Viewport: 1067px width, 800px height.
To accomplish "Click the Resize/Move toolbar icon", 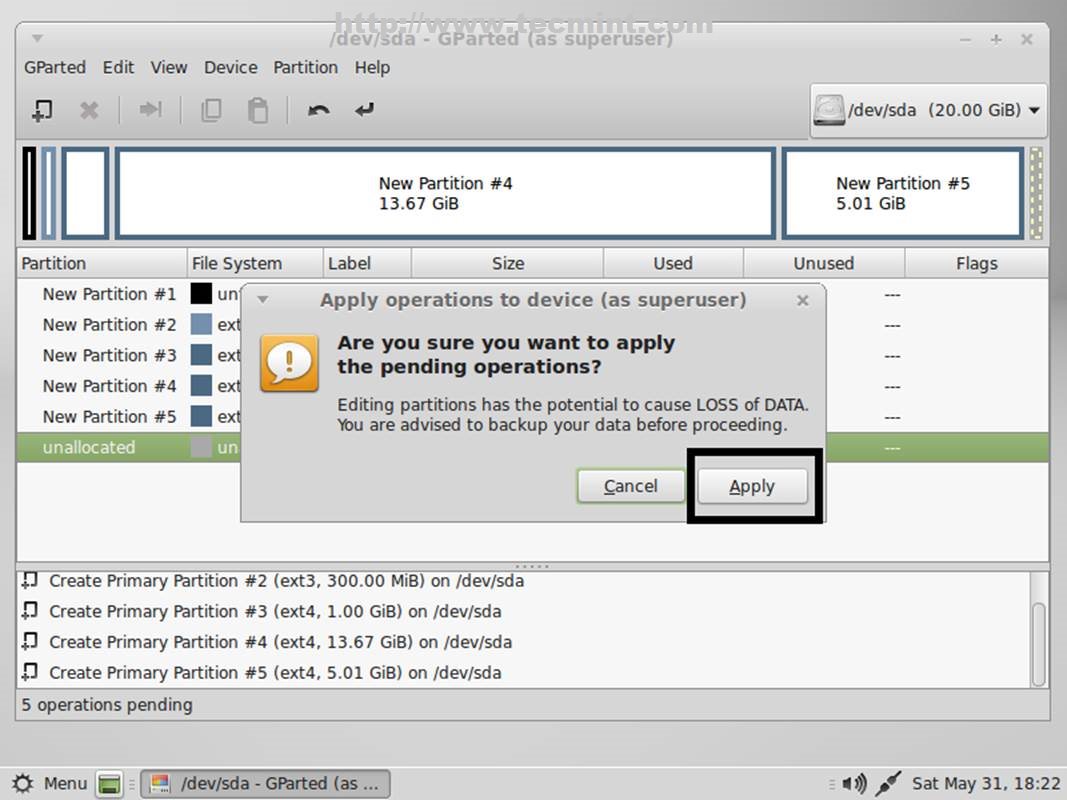I will (x=150, y=110).
